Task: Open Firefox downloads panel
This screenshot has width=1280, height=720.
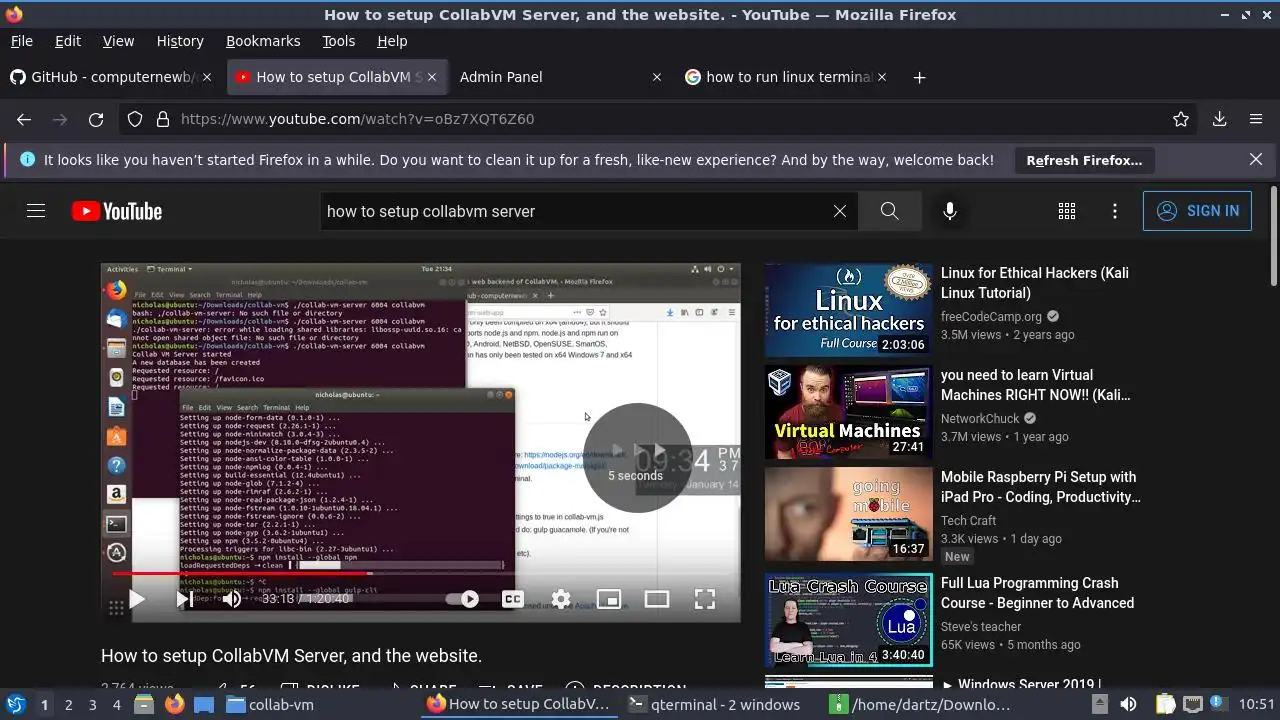Action: [1220, 119]
